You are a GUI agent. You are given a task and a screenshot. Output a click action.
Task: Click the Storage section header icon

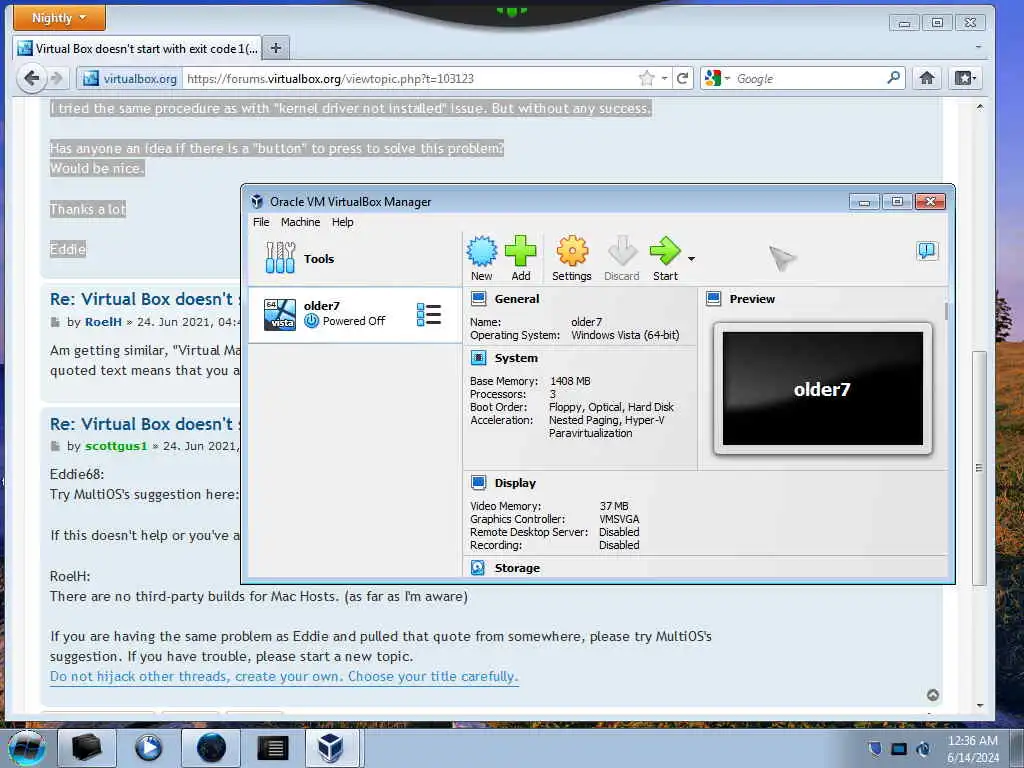tap(478, 568)
